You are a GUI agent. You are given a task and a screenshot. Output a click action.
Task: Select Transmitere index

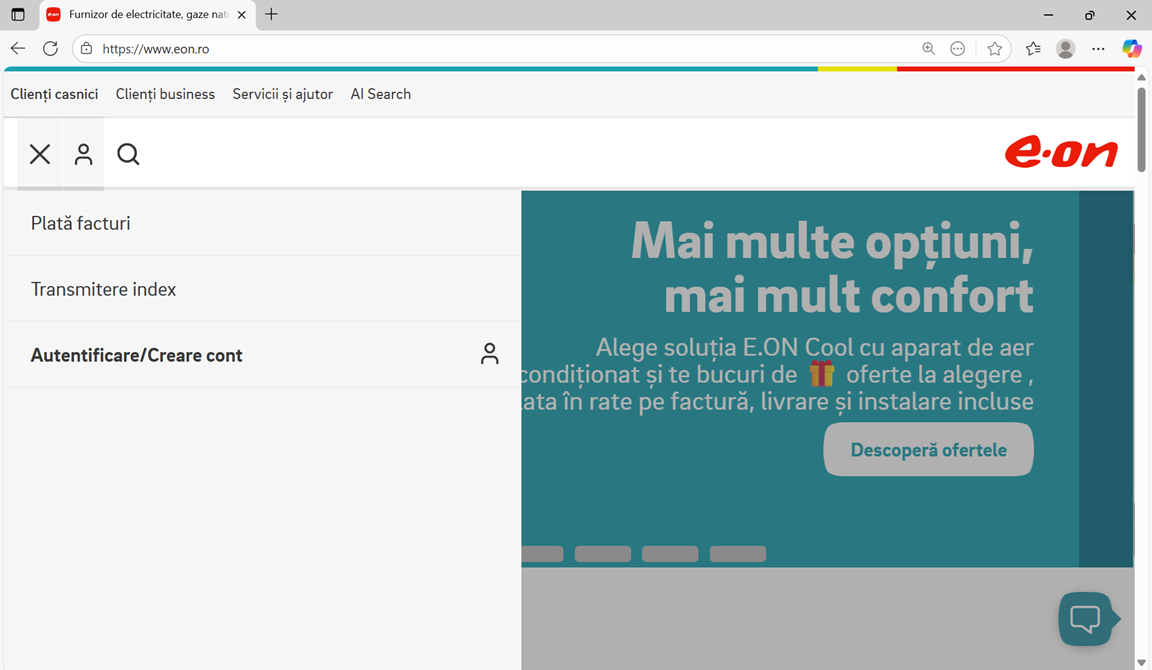[103, 288]
